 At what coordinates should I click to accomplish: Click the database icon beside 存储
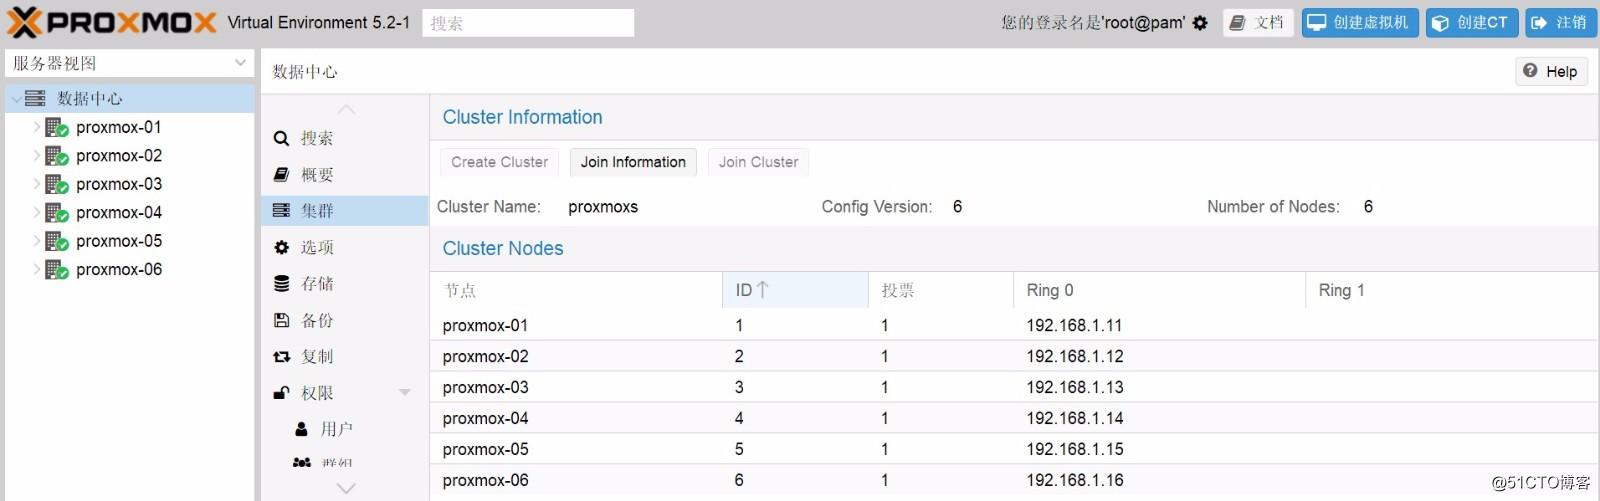click(281, 284)
